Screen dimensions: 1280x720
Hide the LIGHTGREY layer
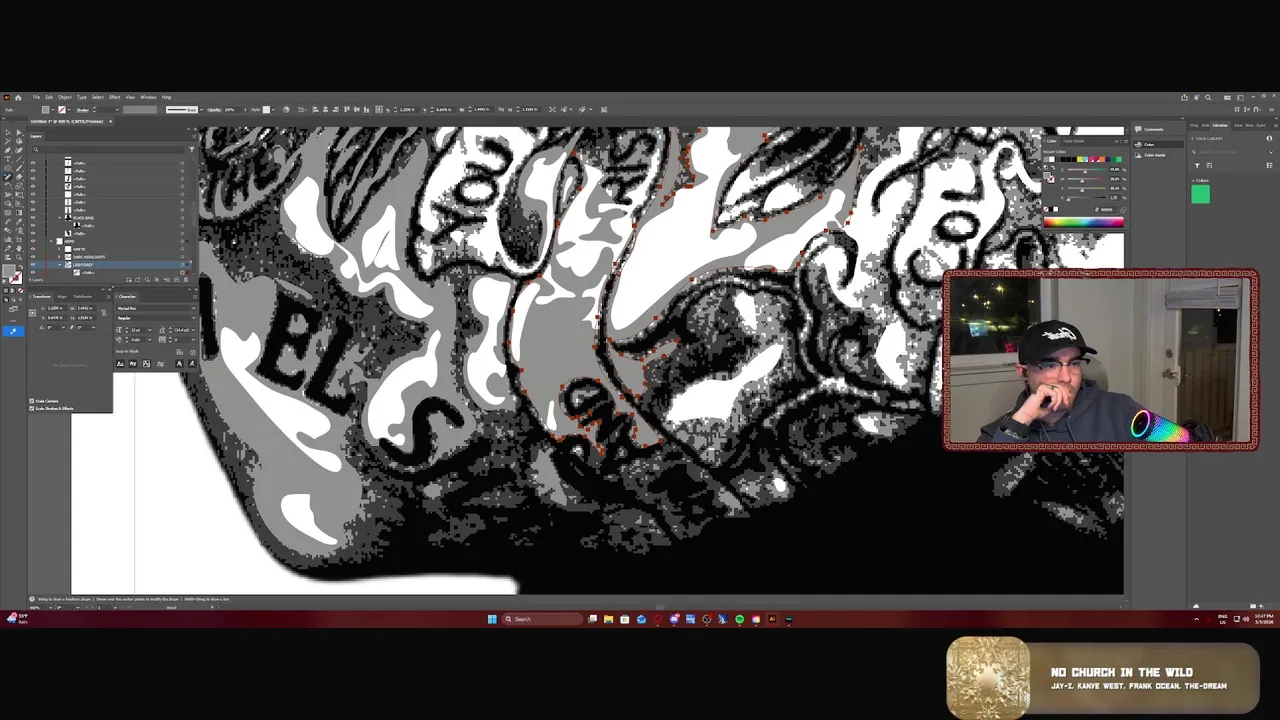coord(33,265)
